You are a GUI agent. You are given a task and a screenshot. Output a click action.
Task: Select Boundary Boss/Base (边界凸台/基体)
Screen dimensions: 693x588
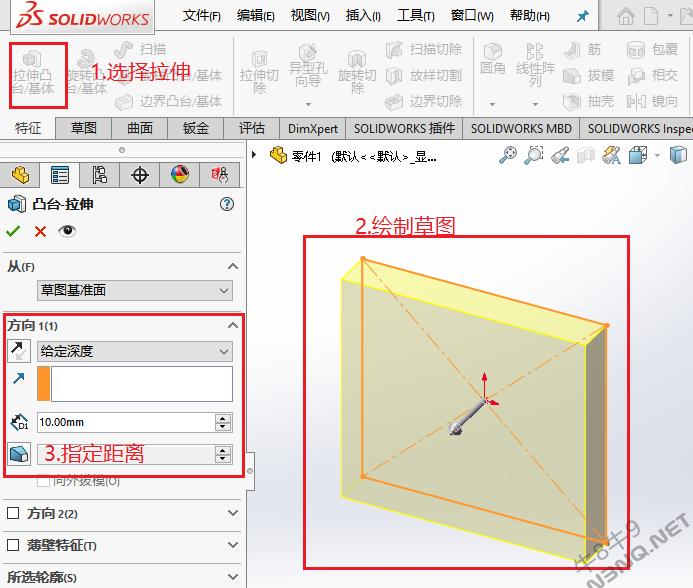(168, 102)
